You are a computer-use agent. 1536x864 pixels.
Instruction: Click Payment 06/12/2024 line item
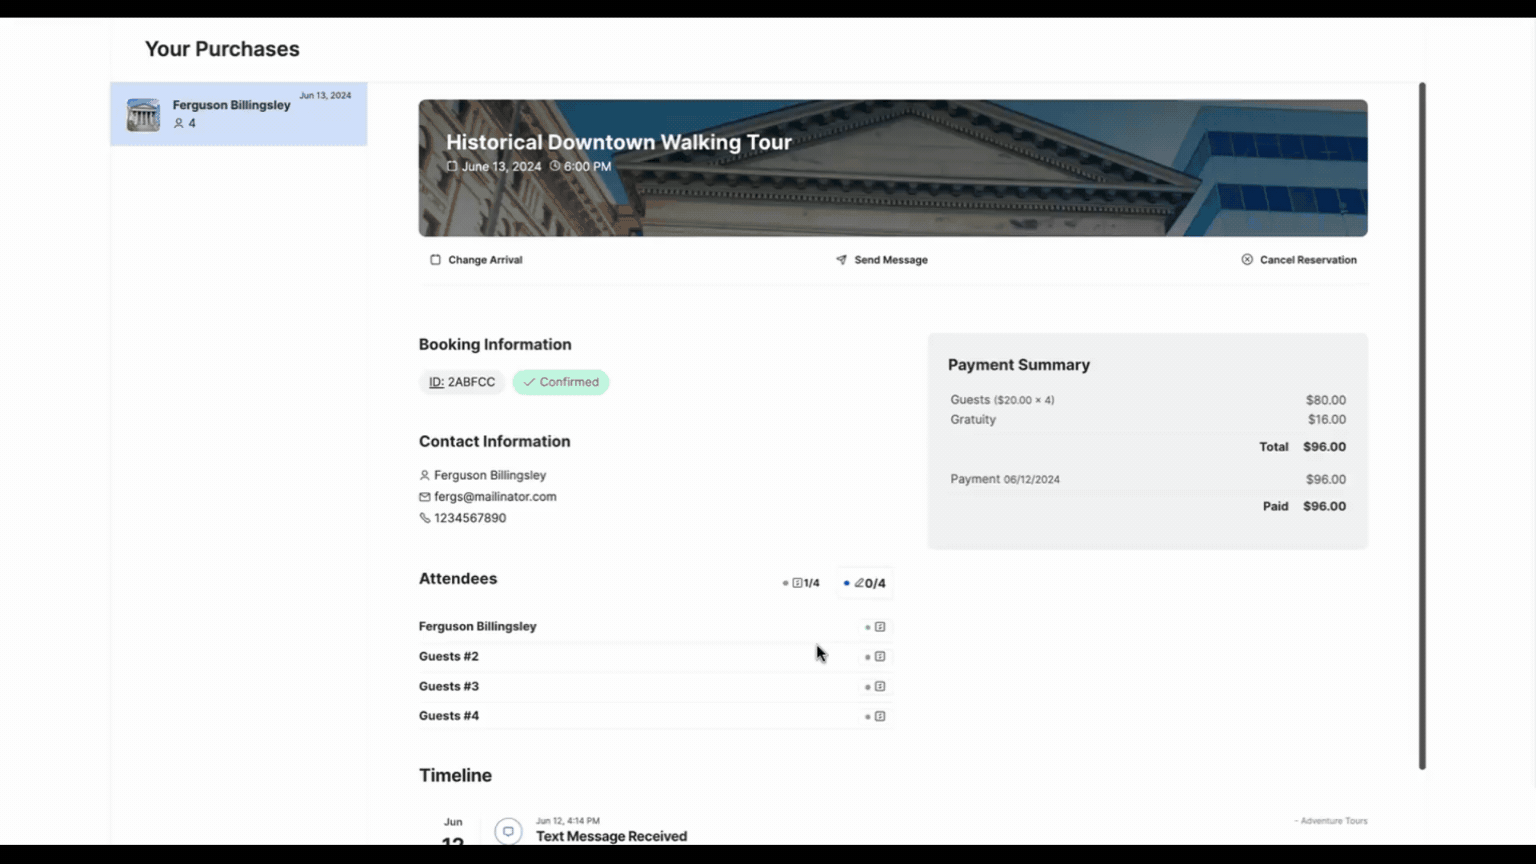pos(1148,480)
